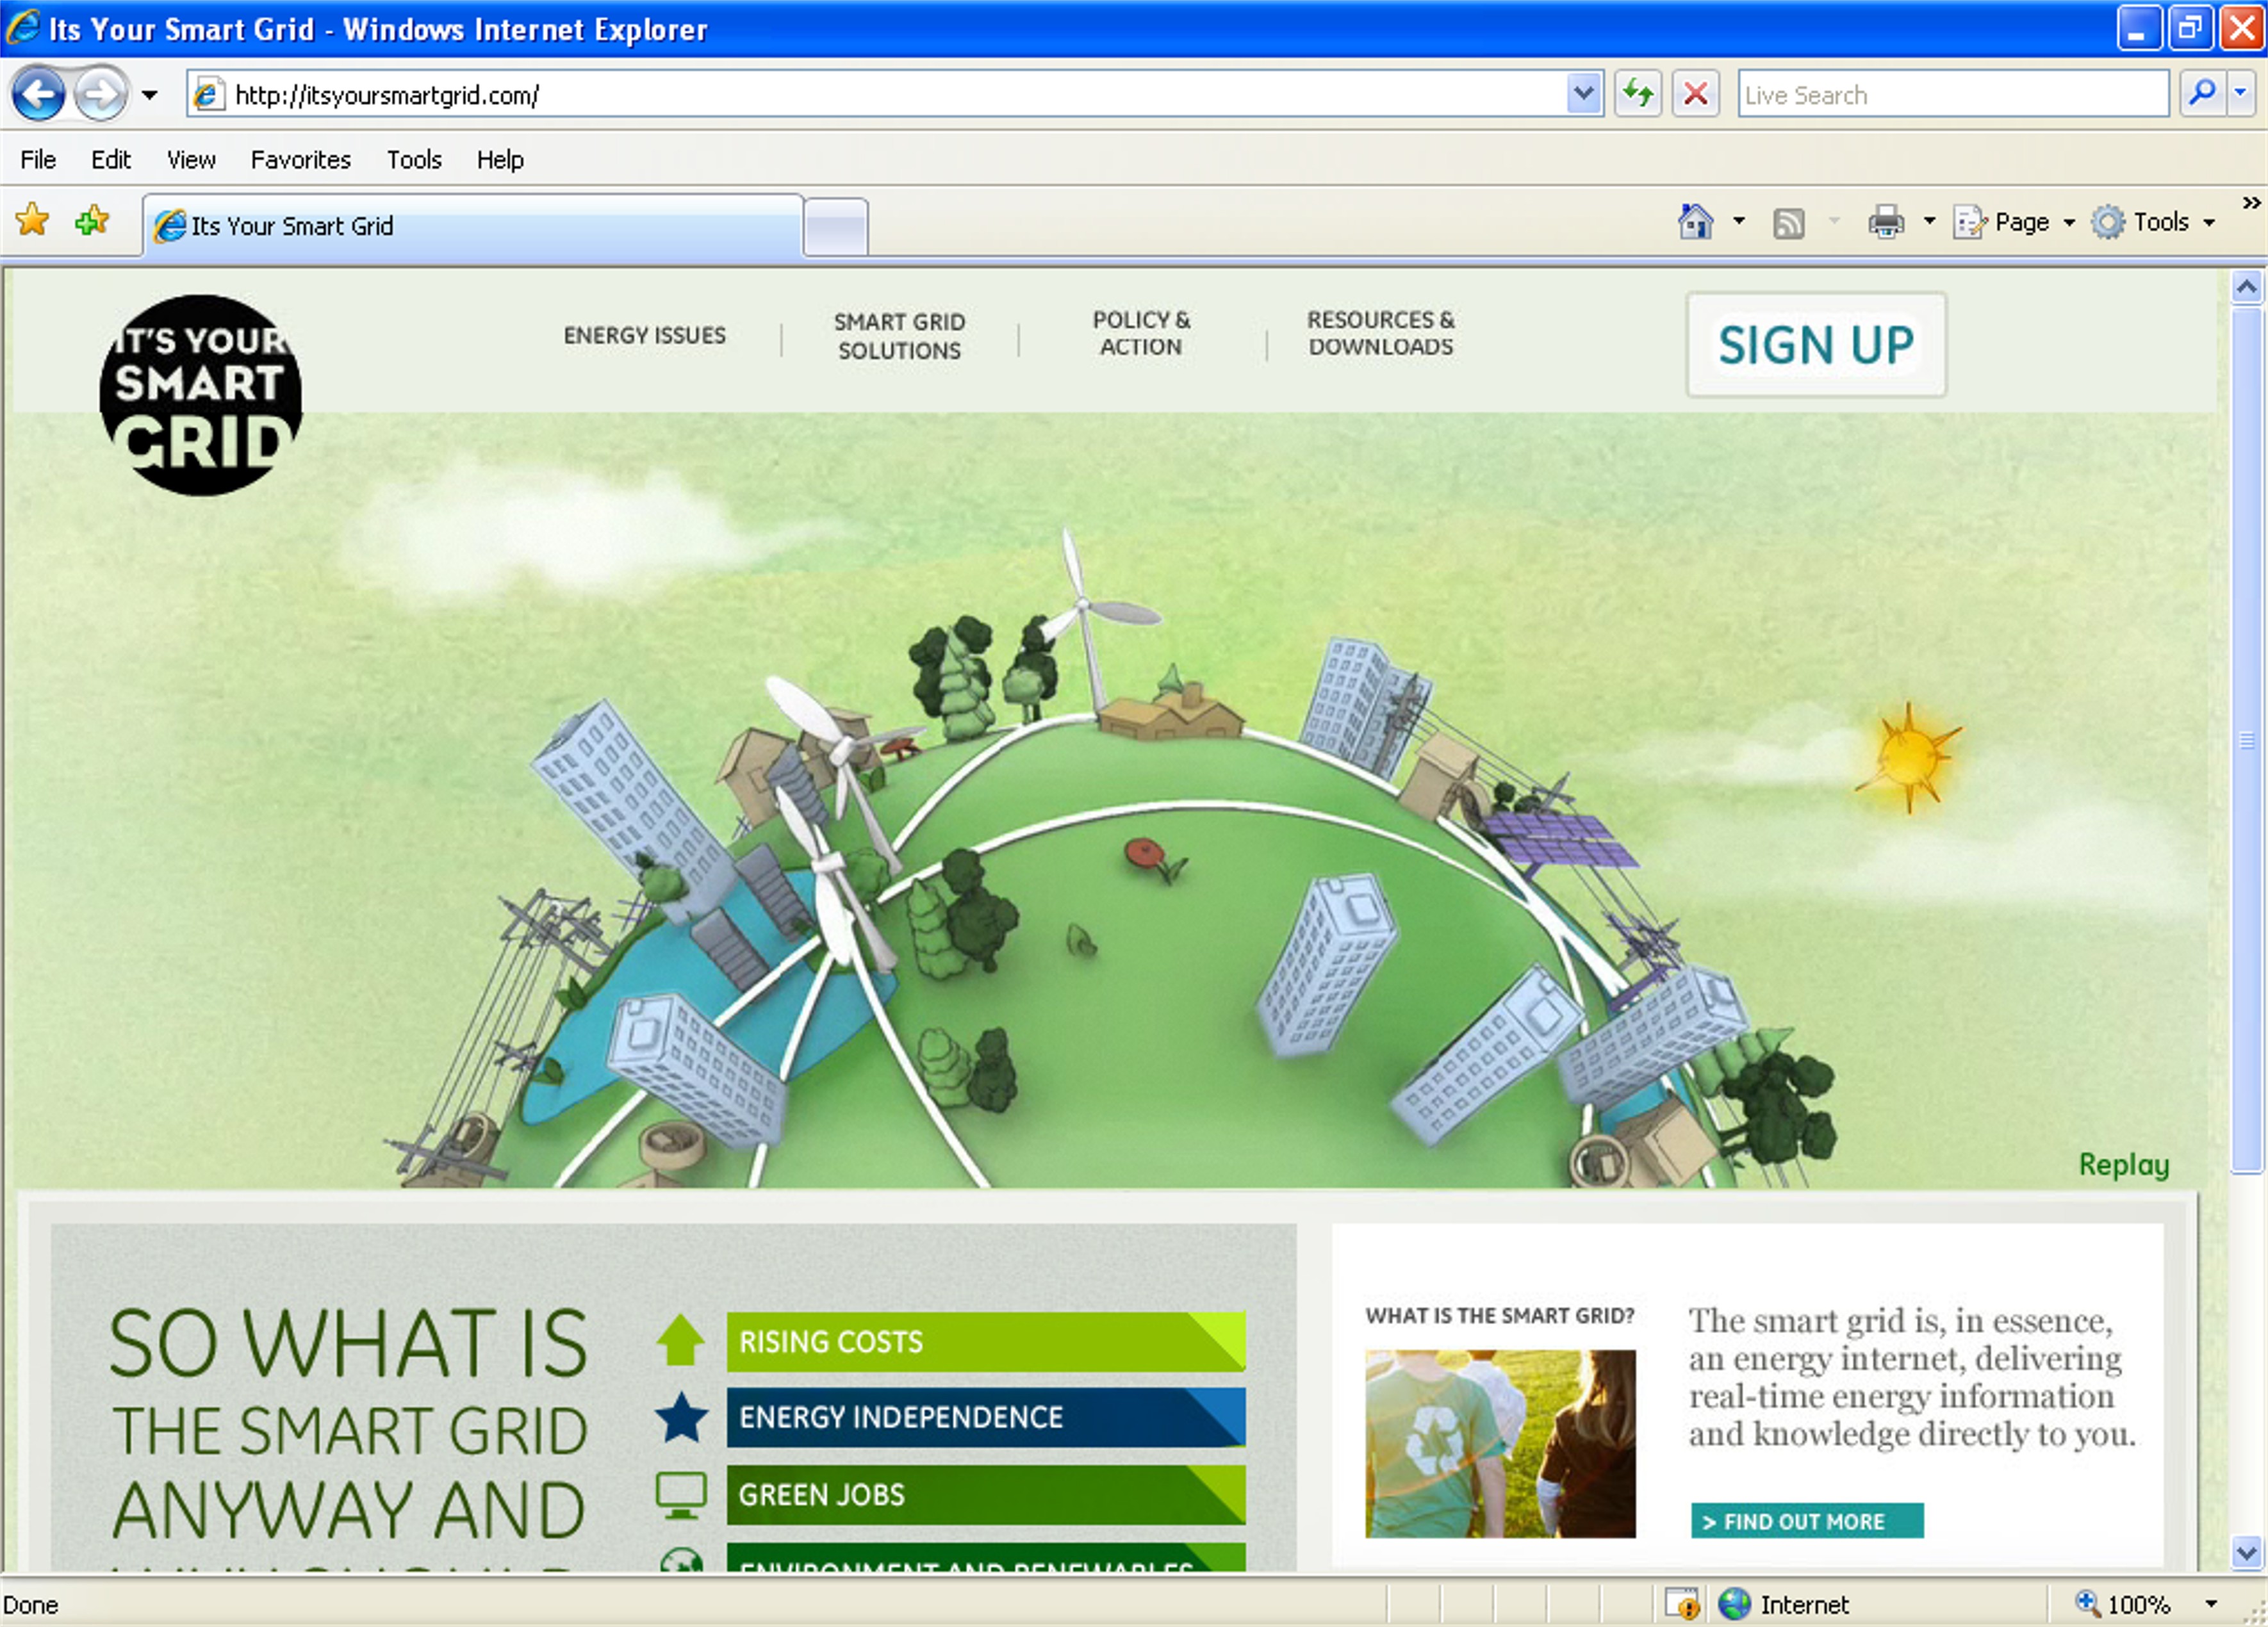Open a new blank tab

[836, 228]
